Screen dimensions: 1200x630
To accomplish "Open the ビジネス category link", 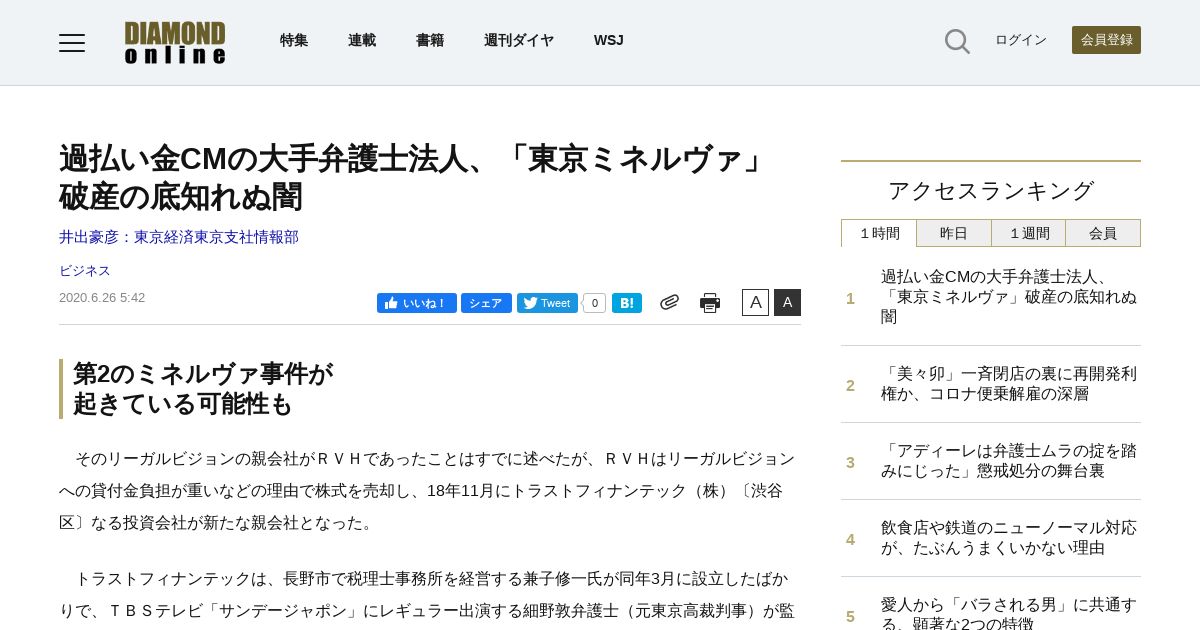I will (85, 271).
